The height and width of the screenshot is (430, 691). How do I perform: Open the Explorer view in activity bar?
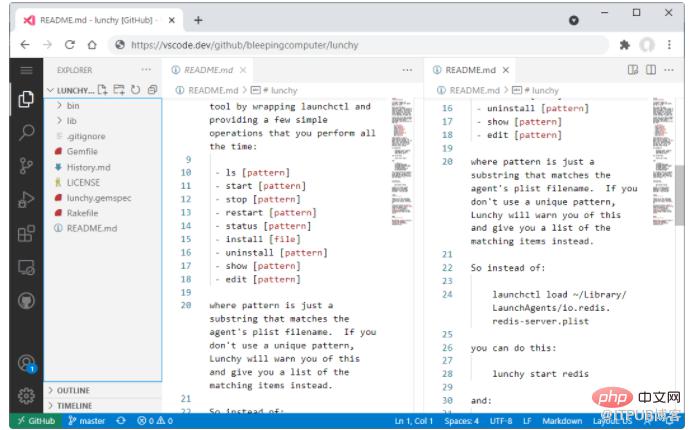(x=26, y=99)
